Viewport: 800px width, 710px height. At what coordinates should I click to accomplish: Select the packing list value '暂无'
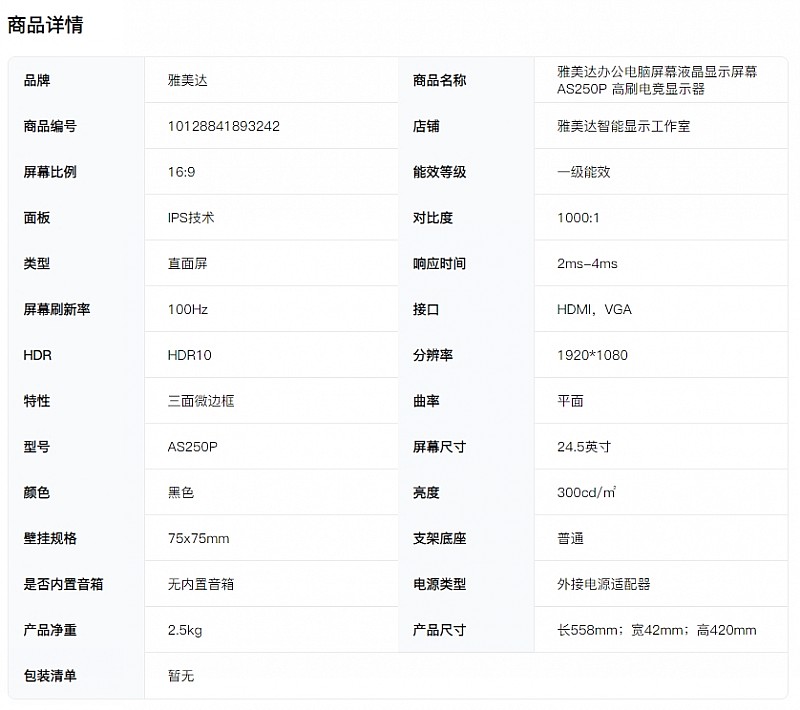click(x=181, y=676)
